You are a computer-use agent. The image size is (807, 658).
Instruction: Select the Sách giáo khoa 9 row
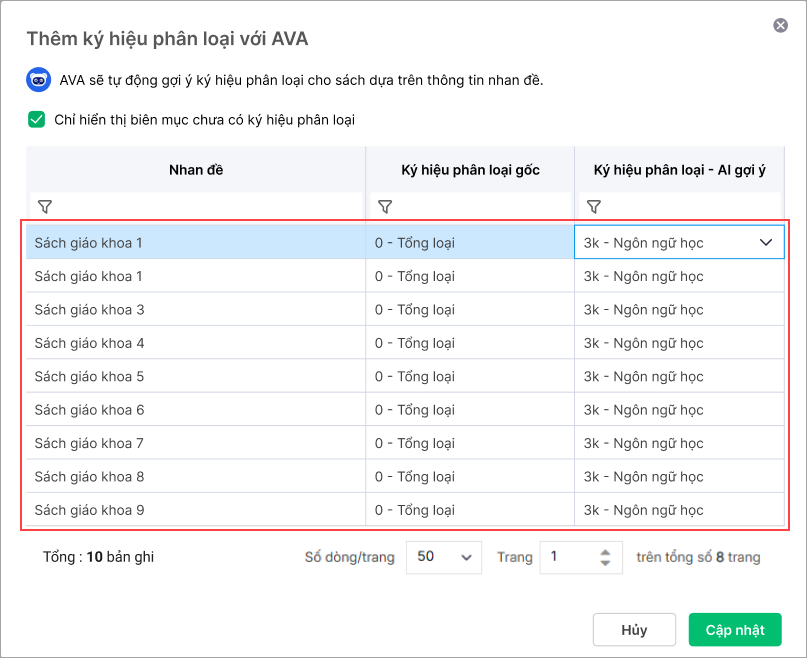(x=405, y=510)
